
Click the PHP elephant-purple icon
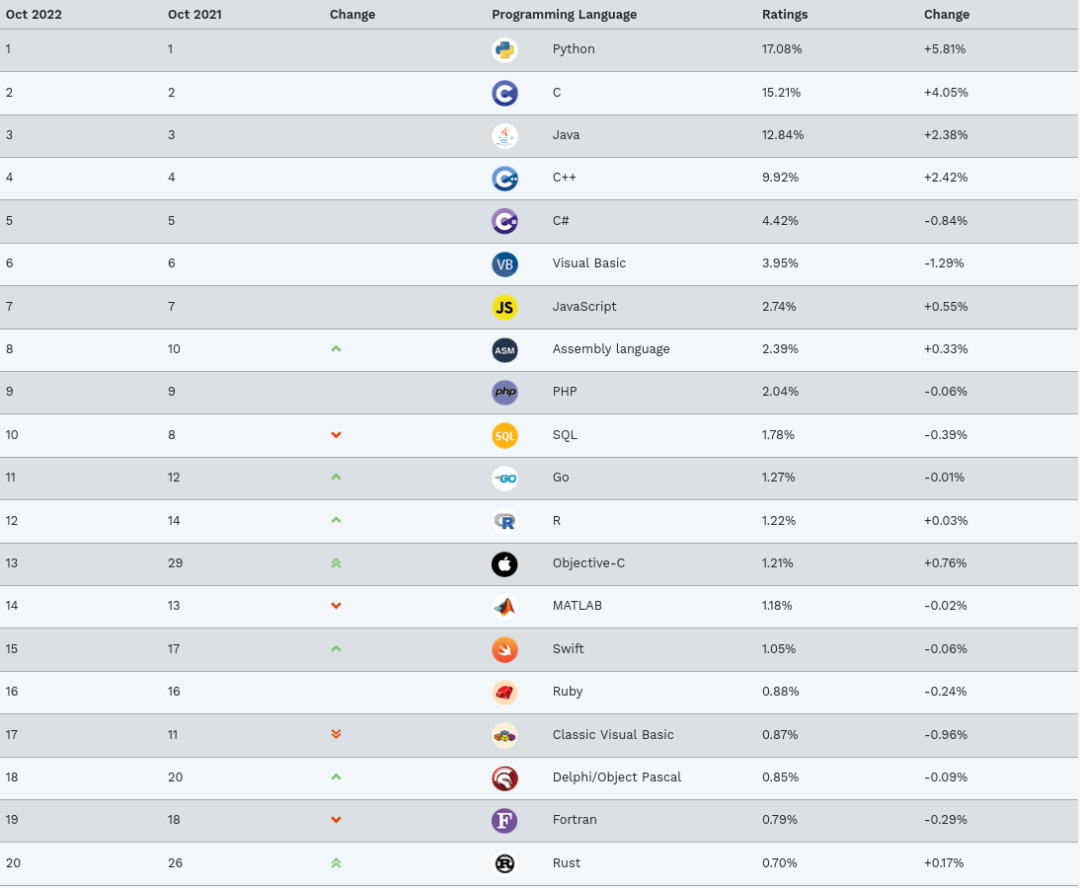click(504, 393)
